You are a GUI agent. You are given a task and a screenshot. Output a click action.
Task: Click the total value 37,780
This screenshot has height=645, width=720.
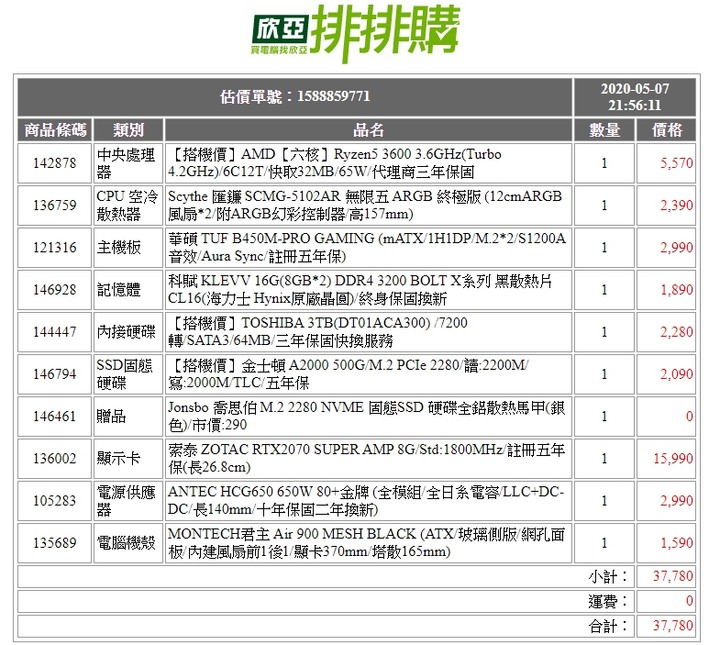point(673,626)
